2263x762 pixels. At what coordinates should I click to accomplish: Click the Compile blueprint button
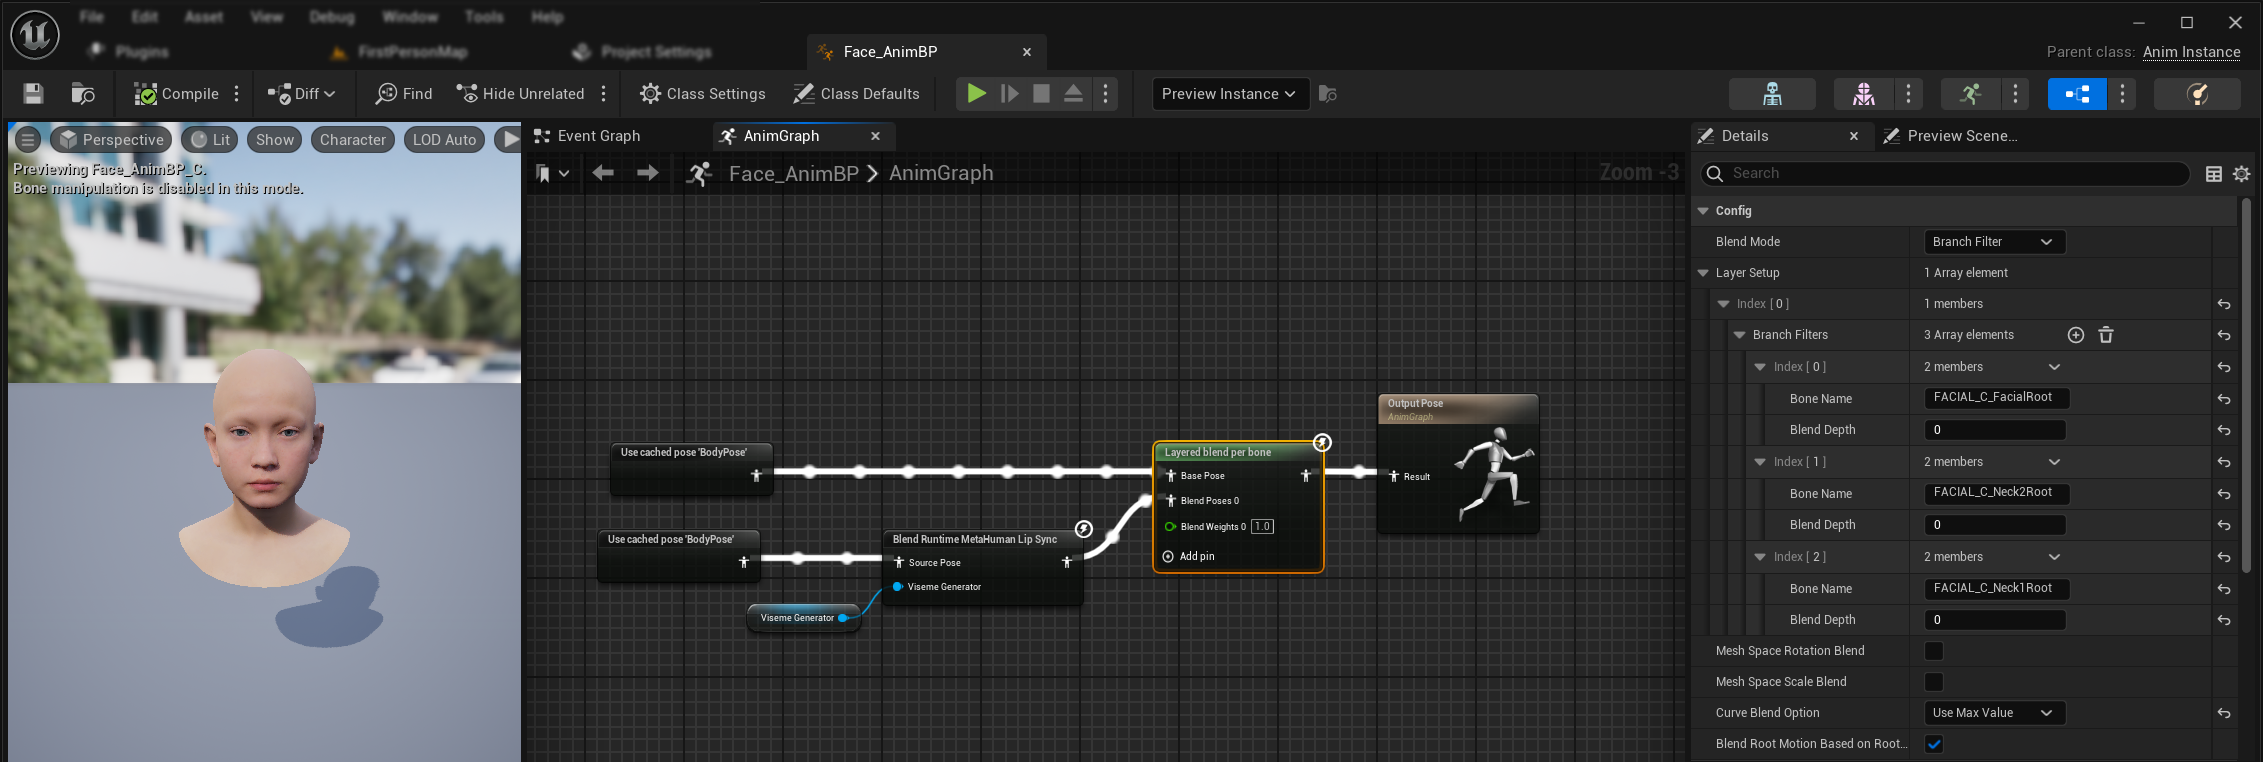(x=177, y=94)
